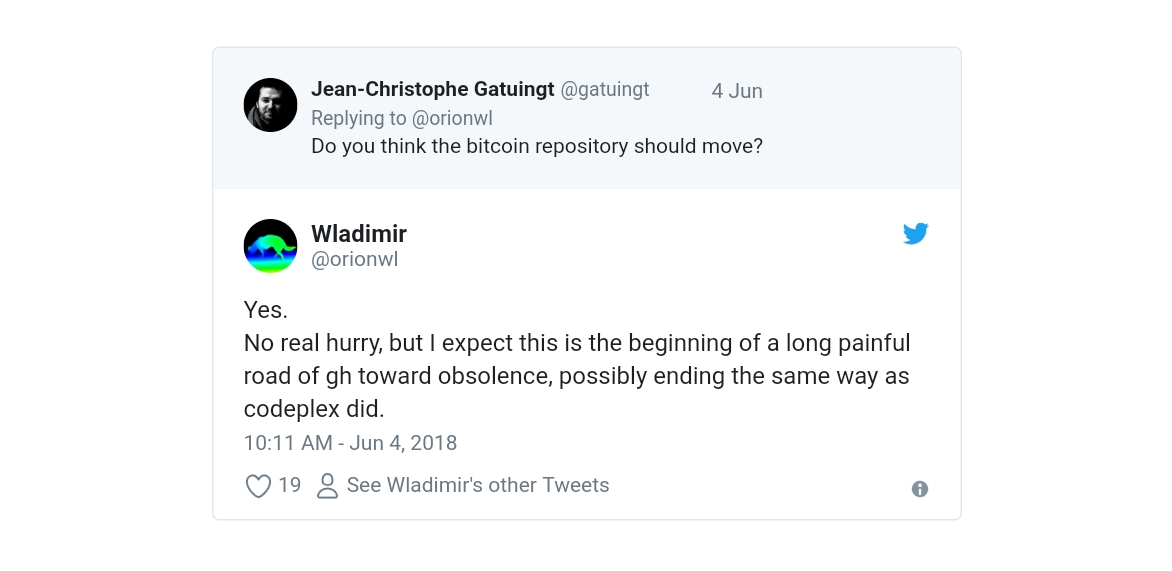Click the Jean-Christophe Gatuingt display name
Viewport: 1172px width, 571px height.
[x=432, y=89]
